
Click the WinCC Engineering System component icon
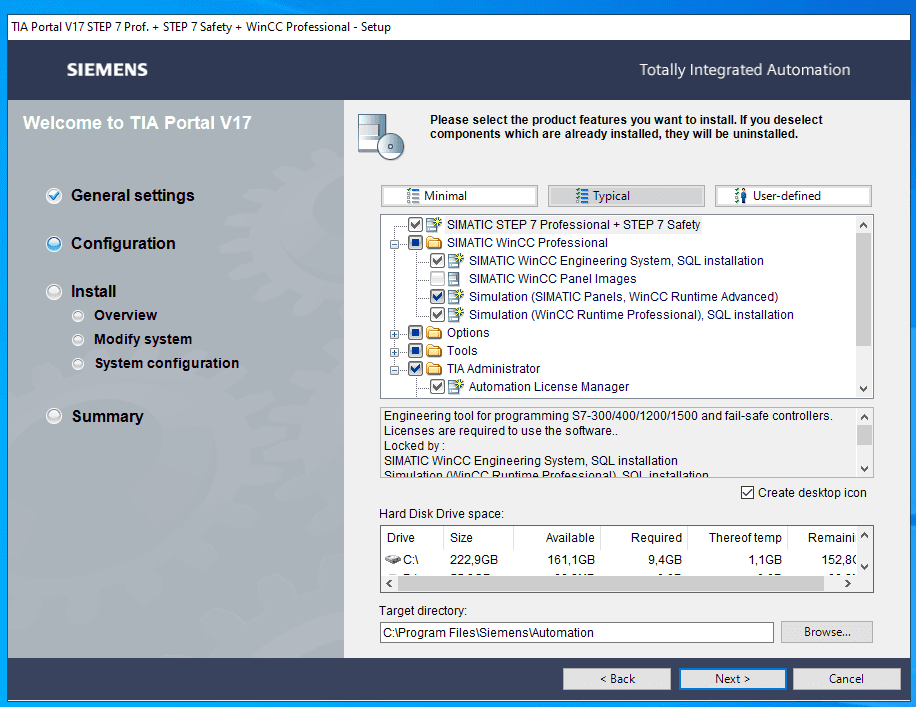(x=456, y=261)
